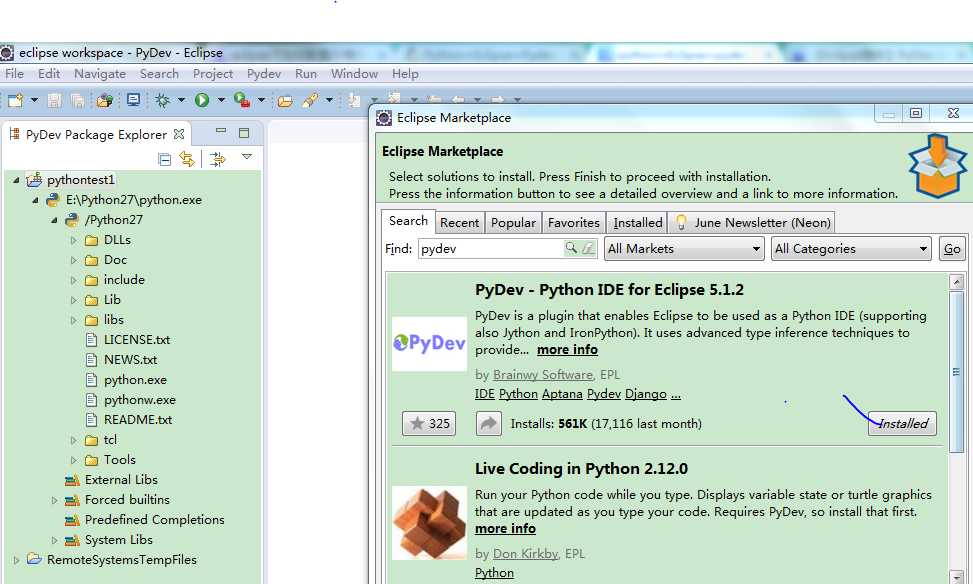The height and width of the screenshot is (584, 973).
Task: Select the Predefined Completions node
Action: (x=155, y=519)
